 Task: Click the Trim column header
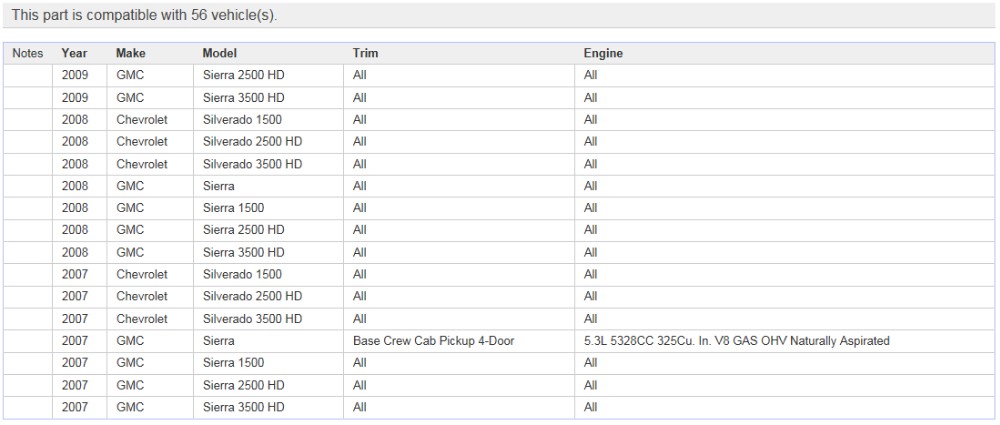pos(365,53)
